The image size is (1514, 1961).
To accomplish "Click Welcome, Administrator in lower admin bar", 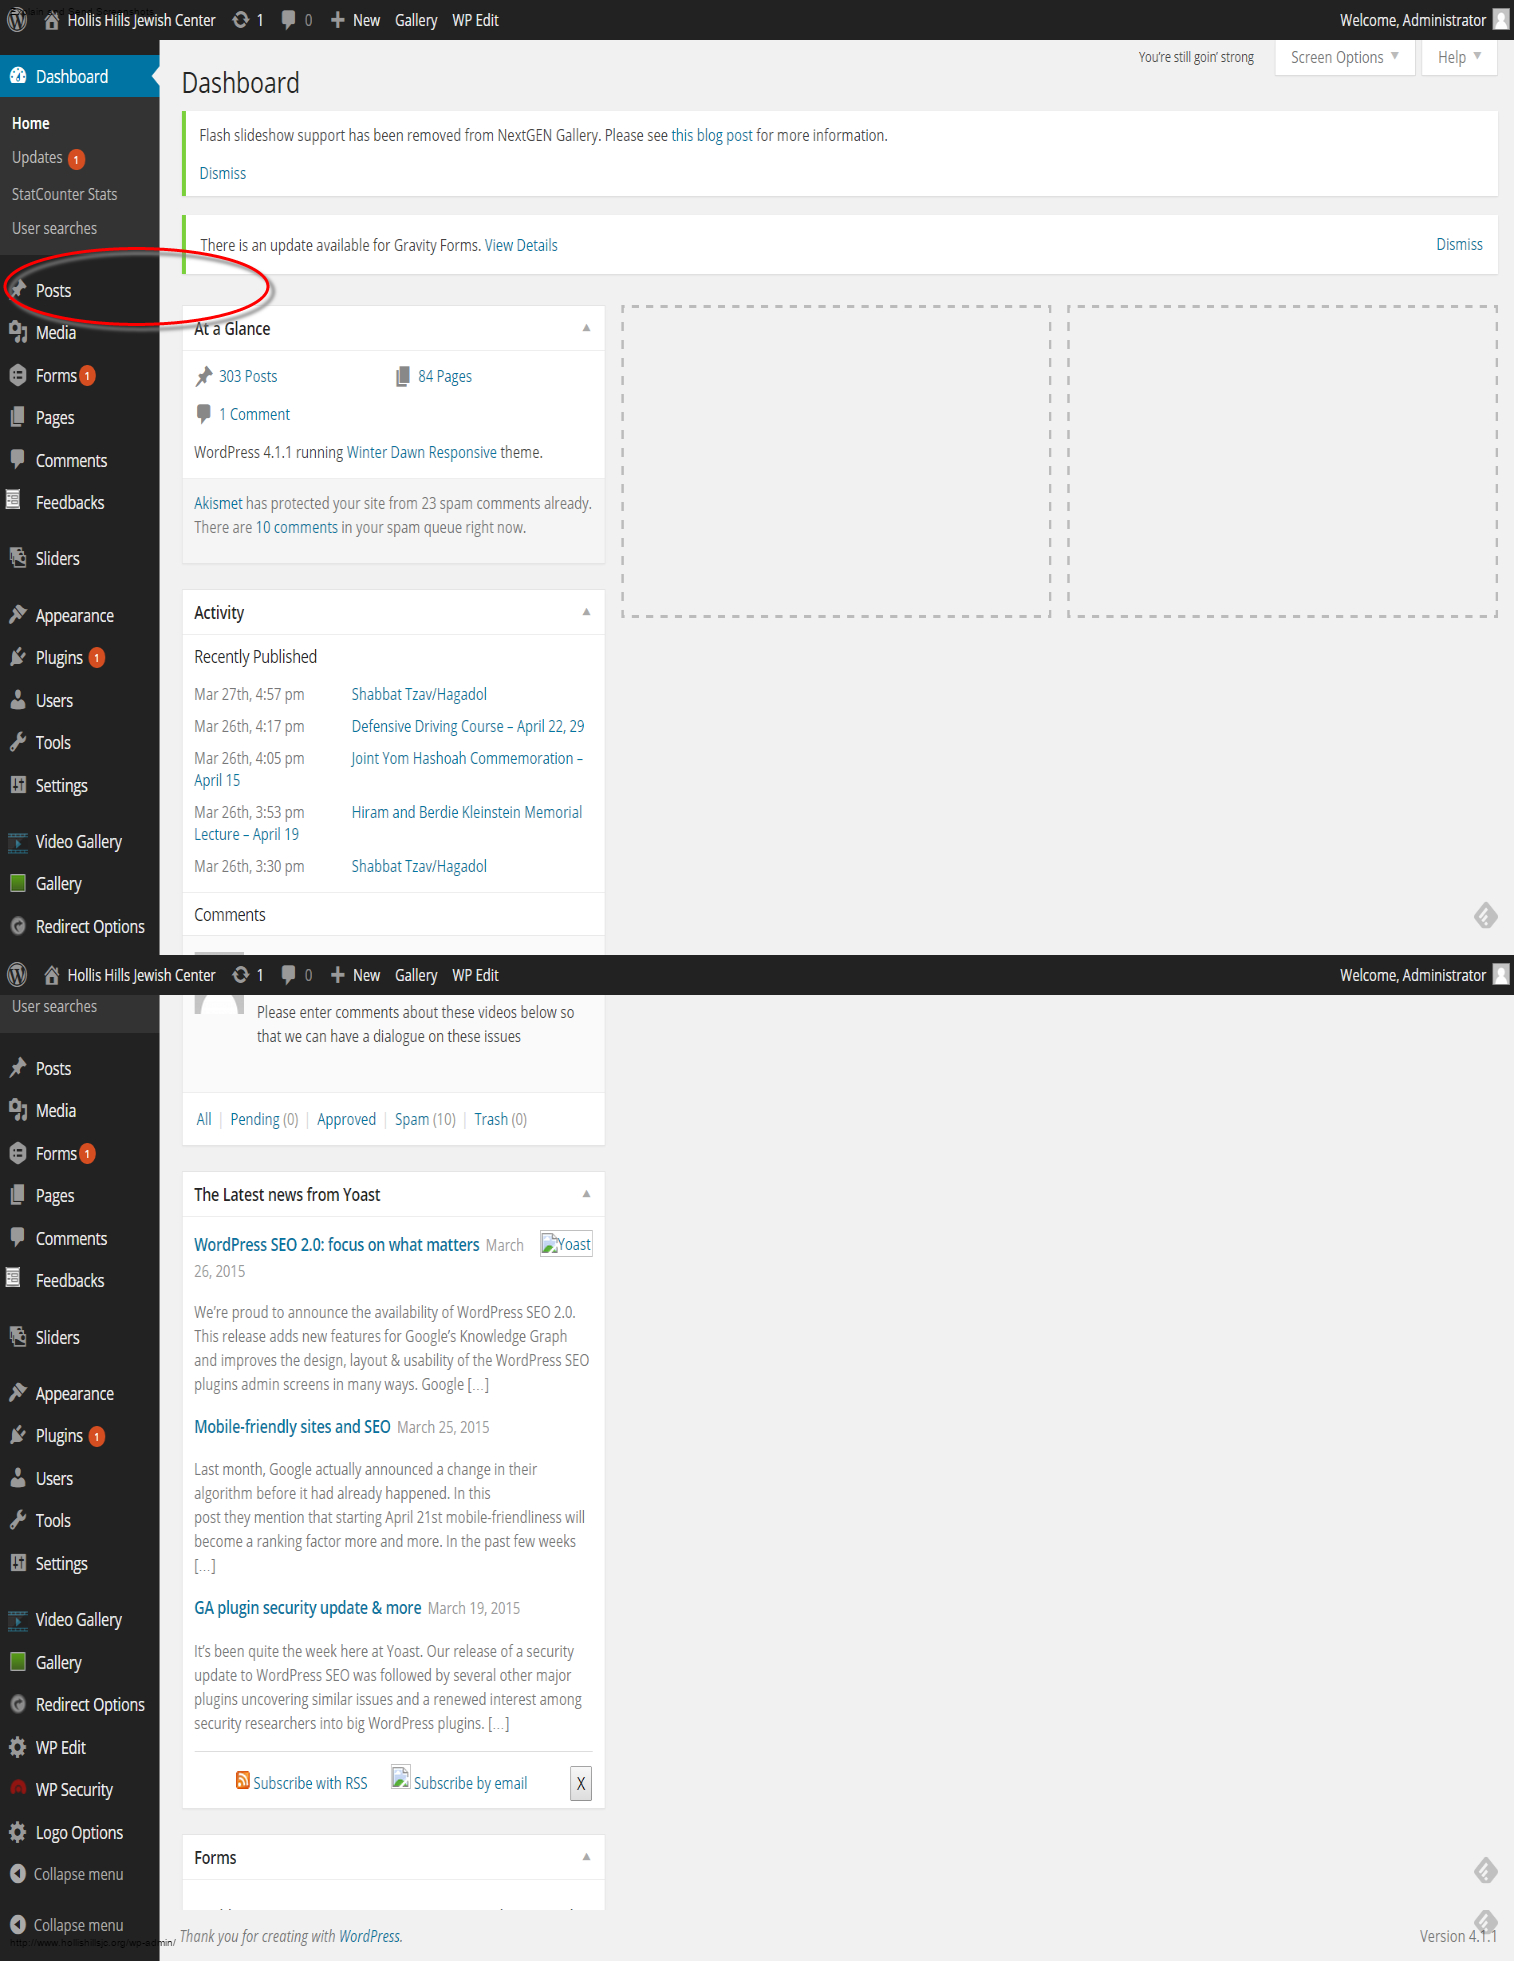I will (1412, 975).
